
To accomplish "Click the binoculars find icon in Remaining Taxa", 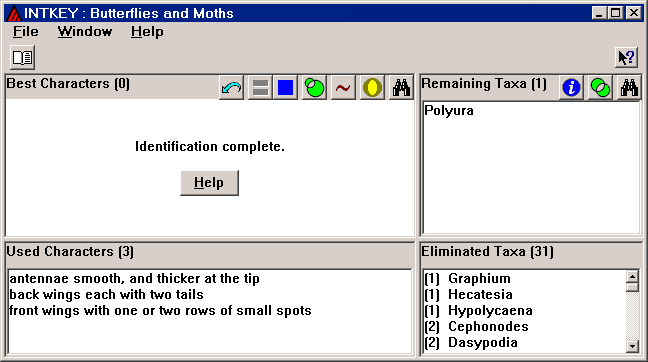I will 629,88.
